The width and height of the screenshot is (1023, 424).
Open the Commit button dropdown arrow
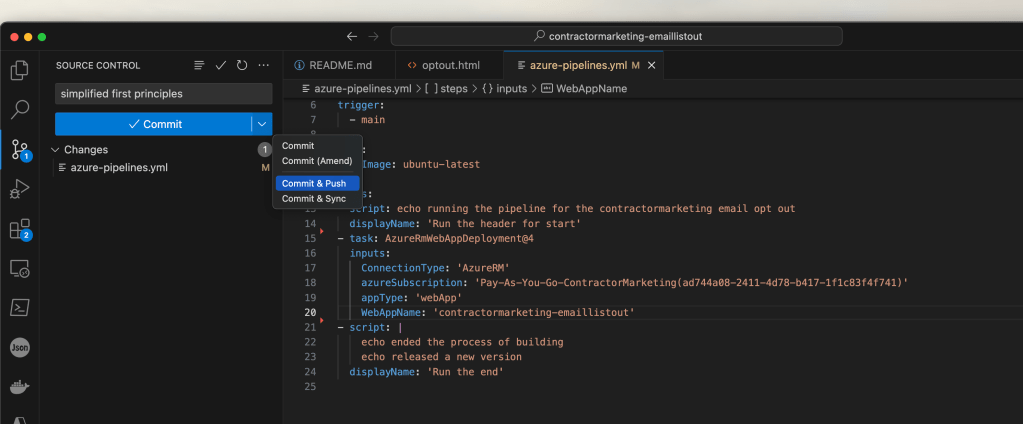262,124
